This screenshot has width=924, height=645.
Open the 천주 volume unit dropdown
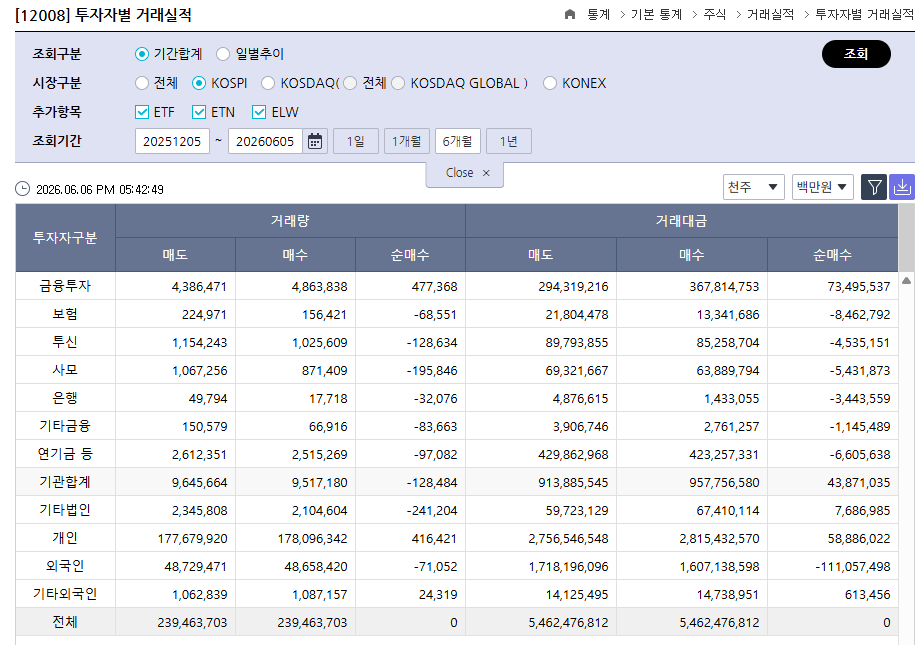coord(753,187)
